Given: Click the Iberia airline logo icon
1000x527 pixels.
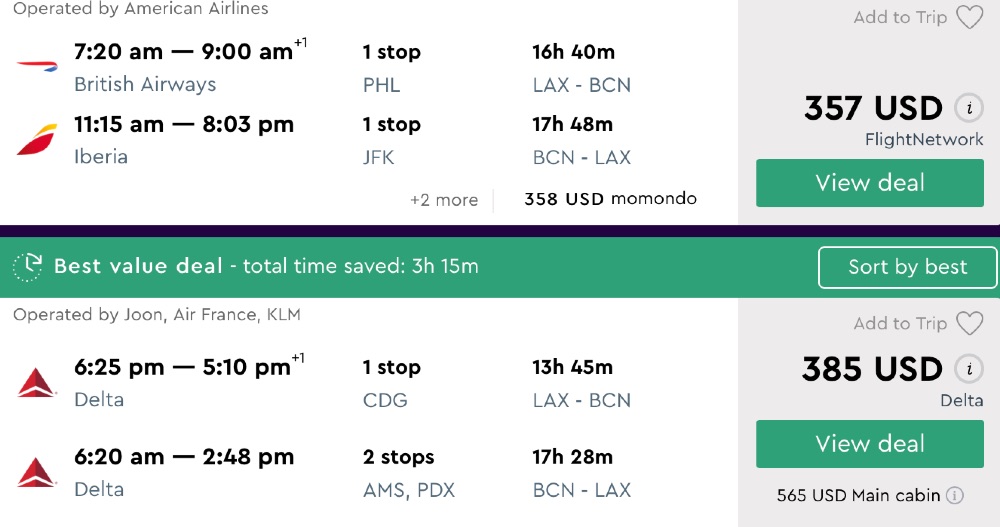Looking at the screenshot, I should coord(37,139).
